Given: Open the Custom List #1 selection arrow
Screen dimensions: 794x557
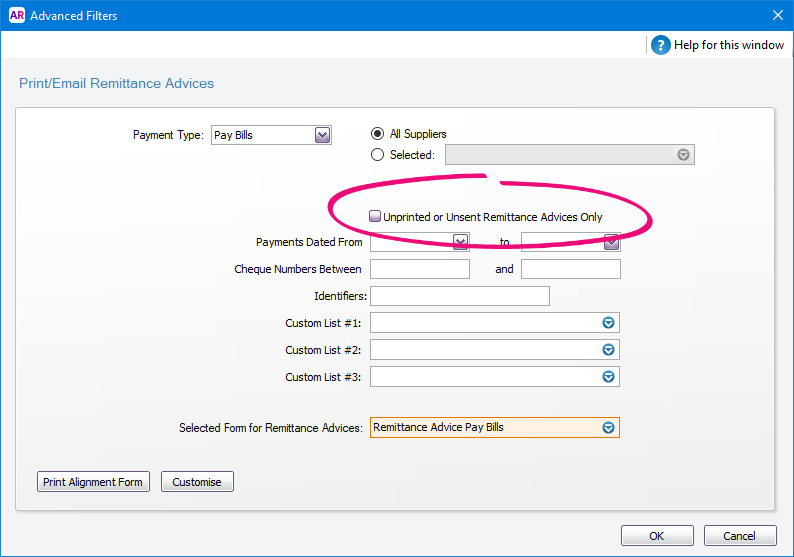Looking at the screenshot, I should click(608, 323).
